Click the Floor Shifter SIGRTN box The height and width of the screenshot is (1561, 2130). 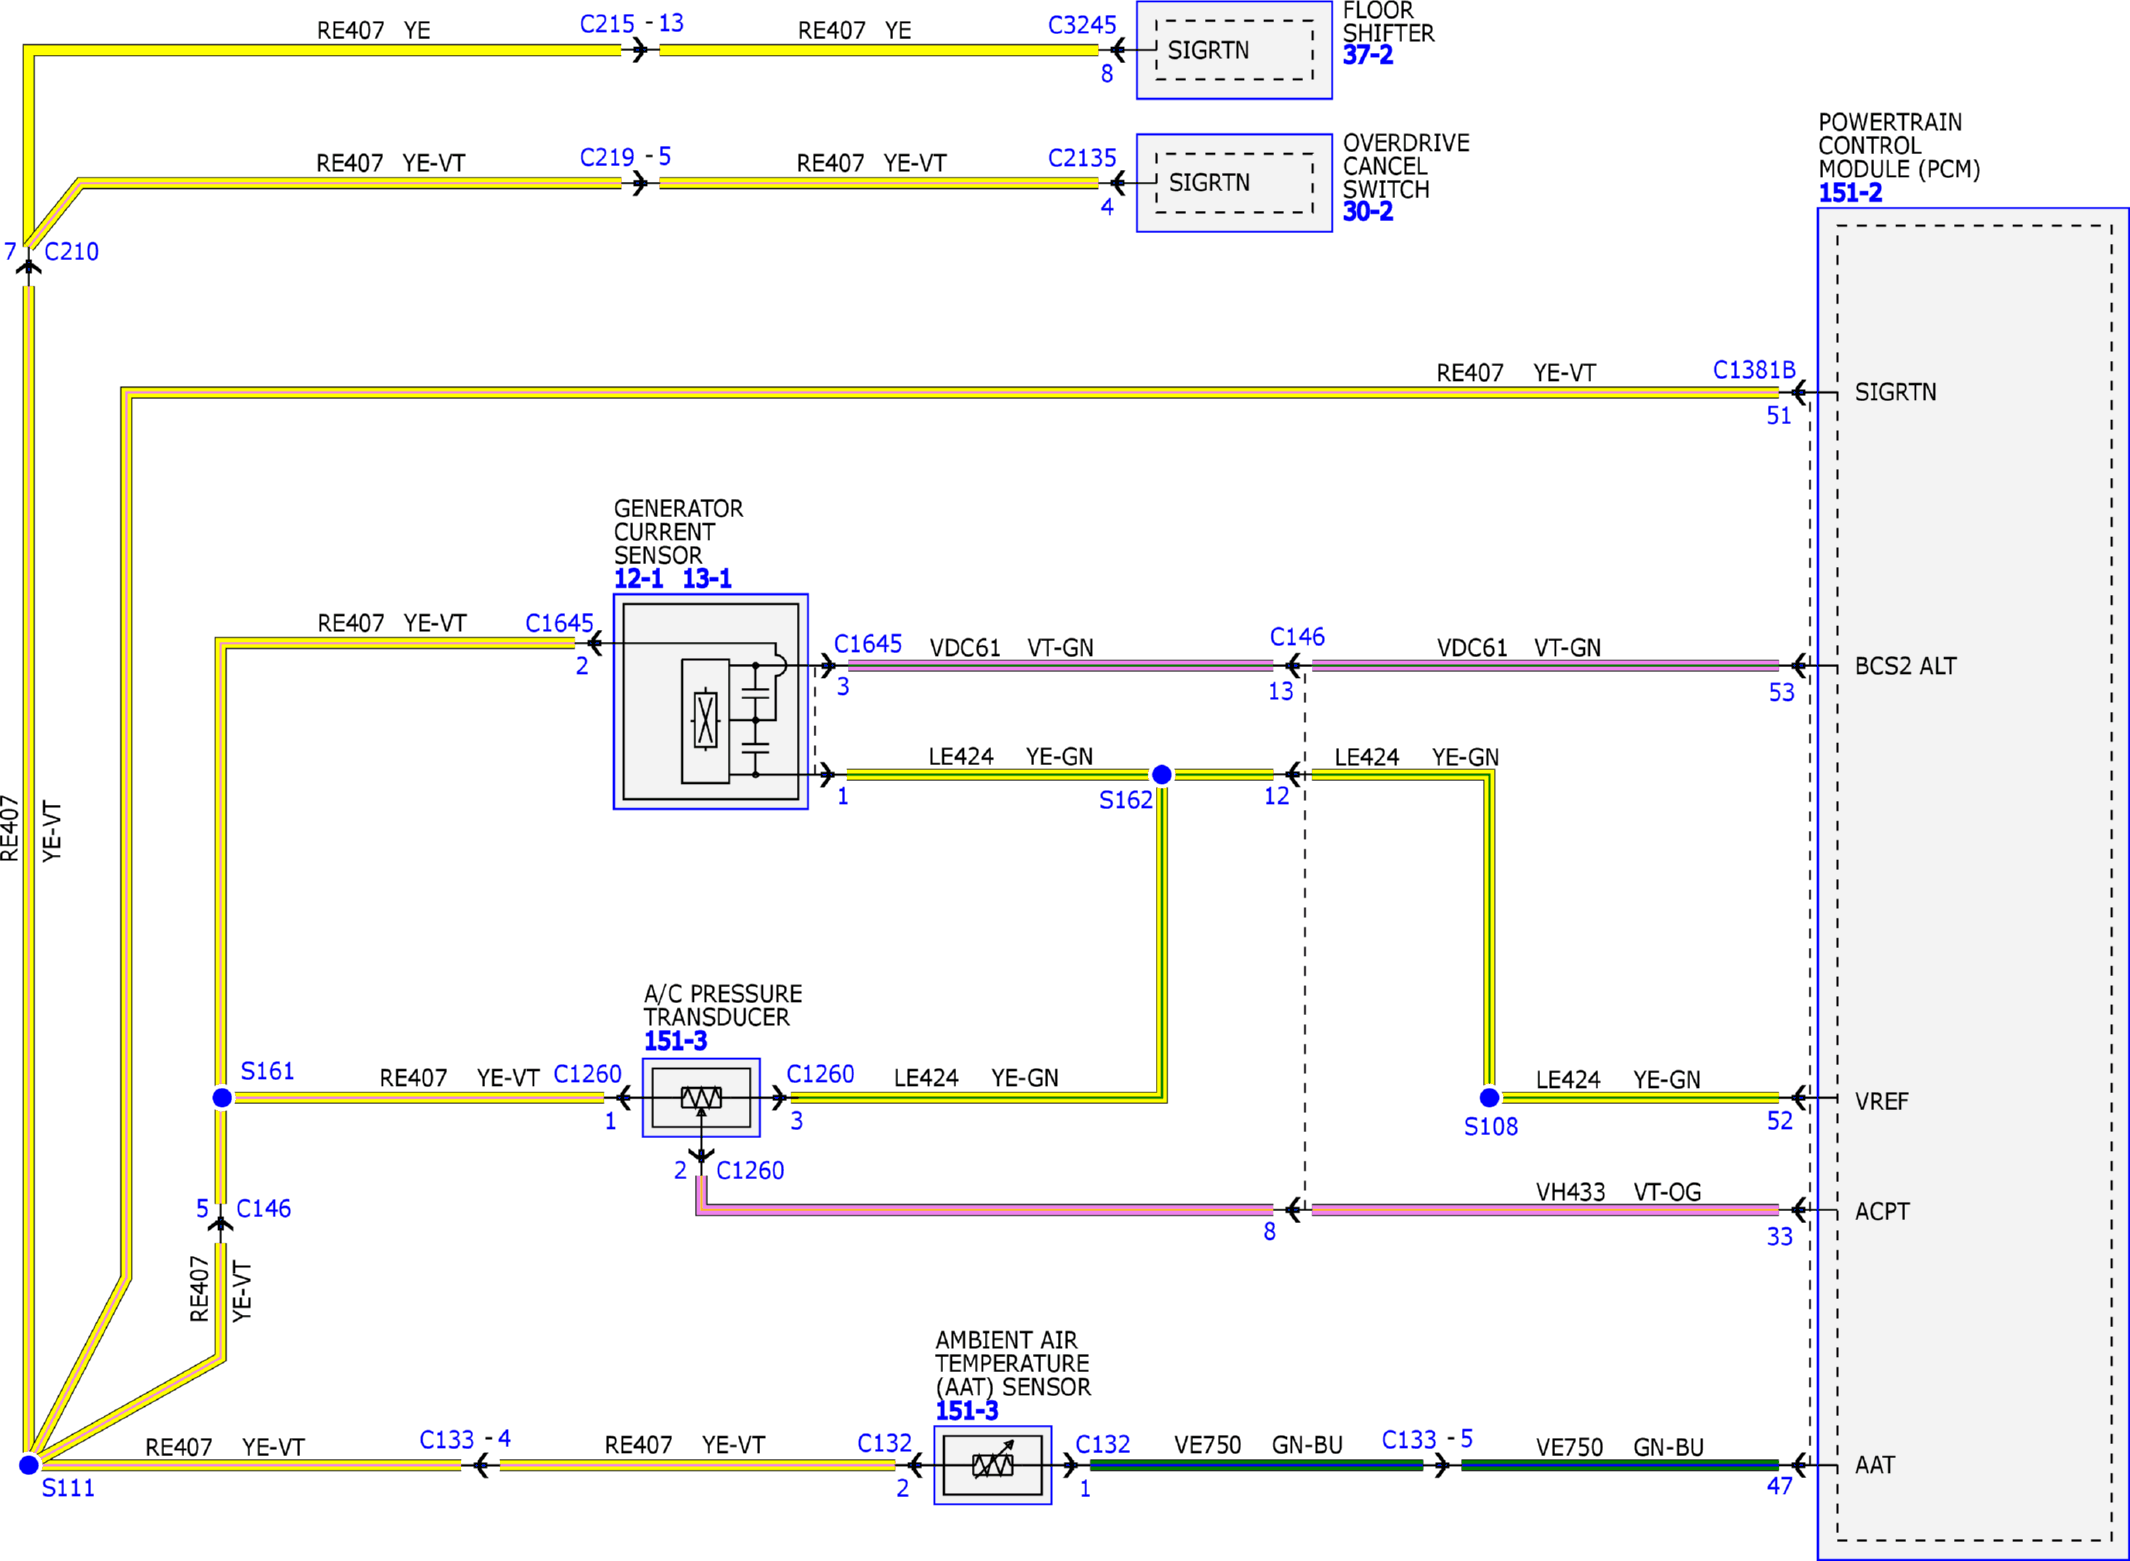coord(1234,50)
